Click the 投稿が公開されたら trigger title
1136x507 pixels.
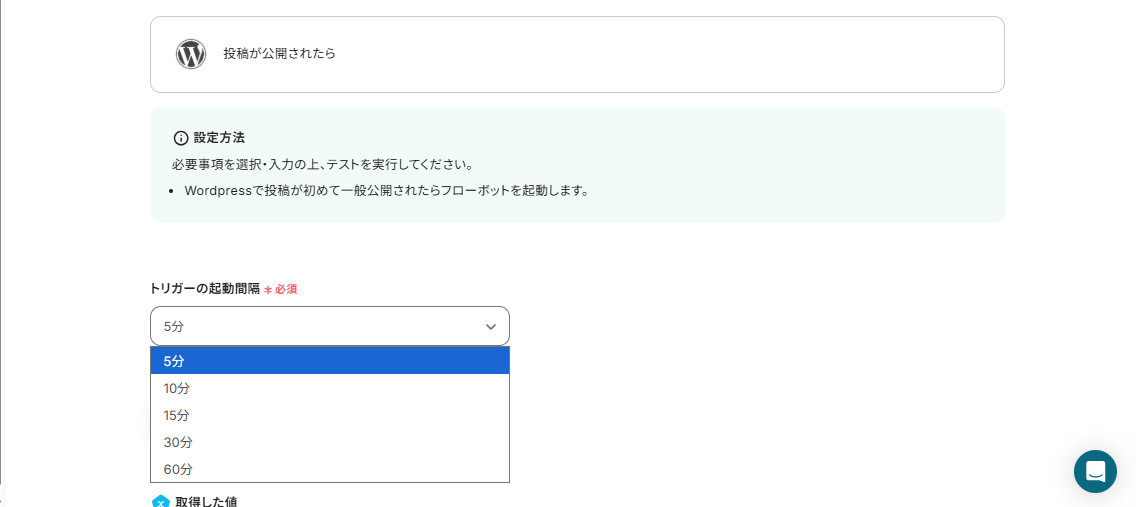(x=280, y=54)
